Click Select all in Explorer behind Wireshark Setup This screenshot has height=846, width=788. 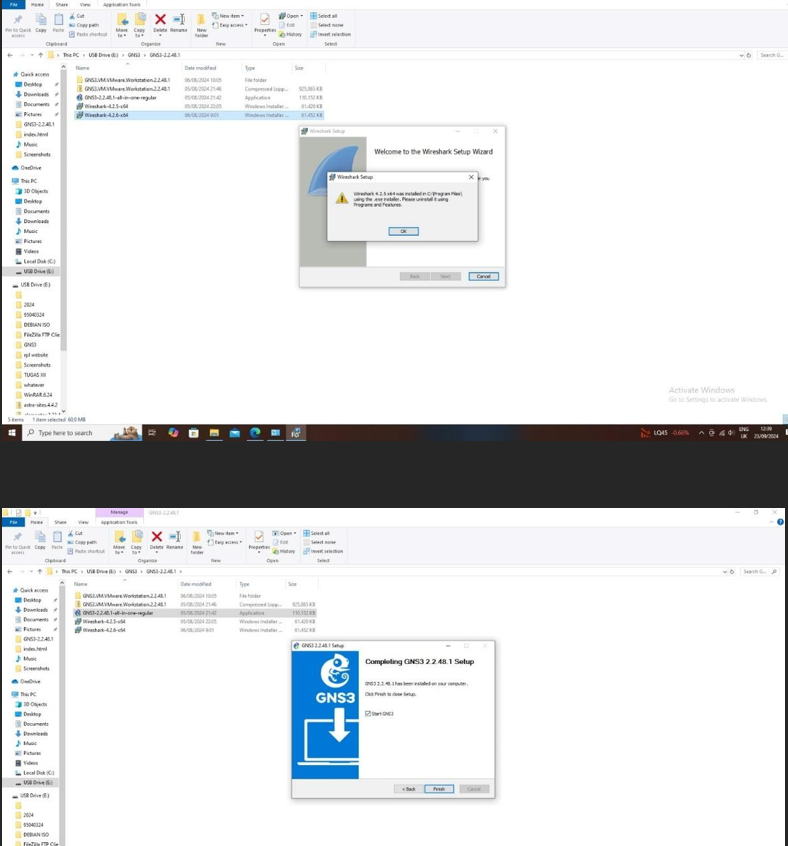324,16
